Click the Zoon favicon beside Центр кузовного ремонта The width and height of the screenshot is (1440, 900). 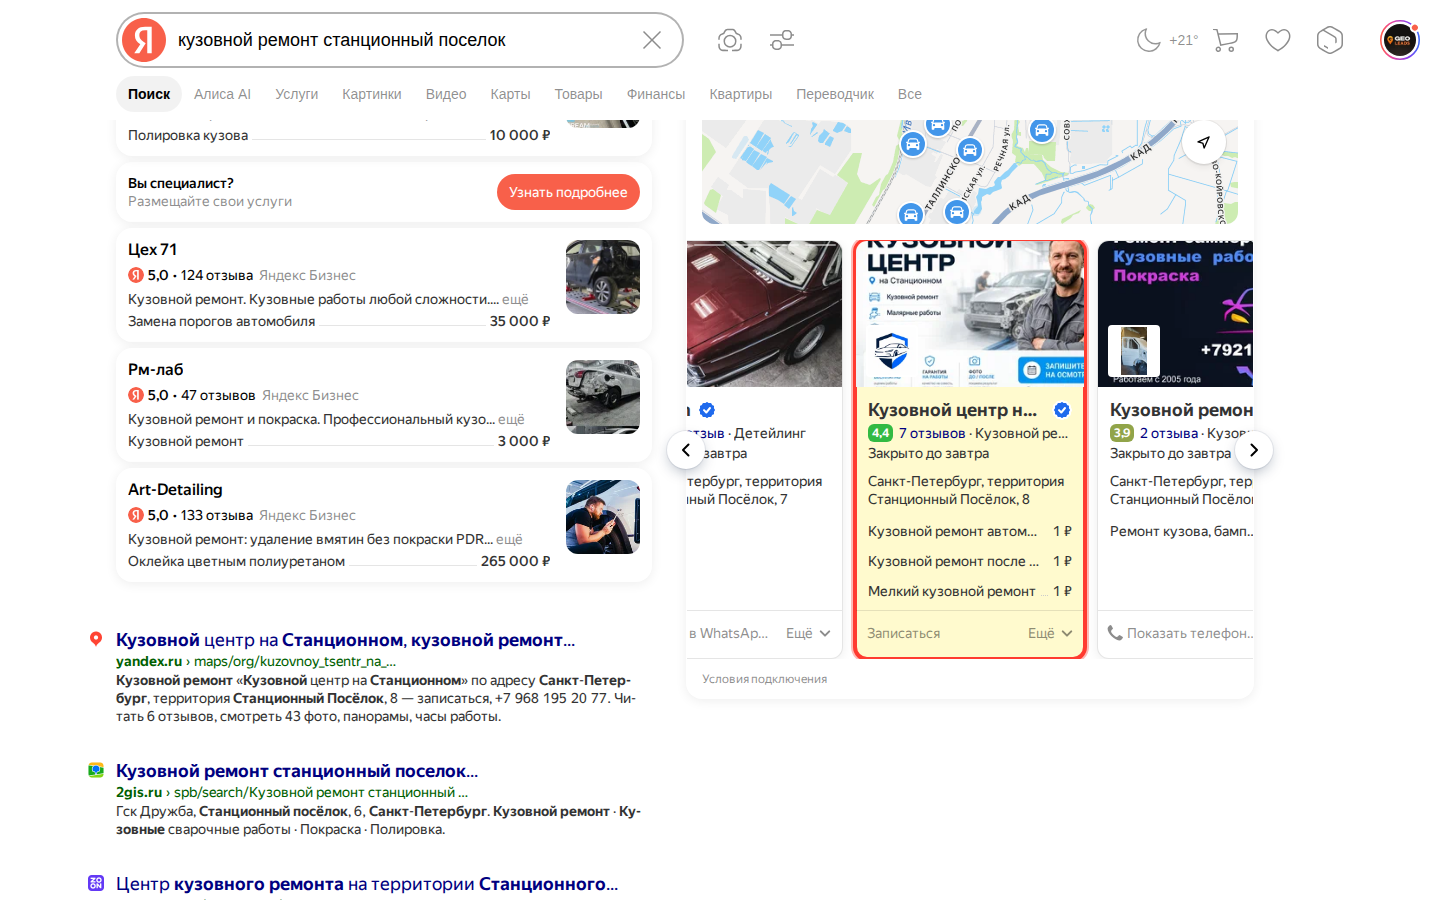coord(96,883)
